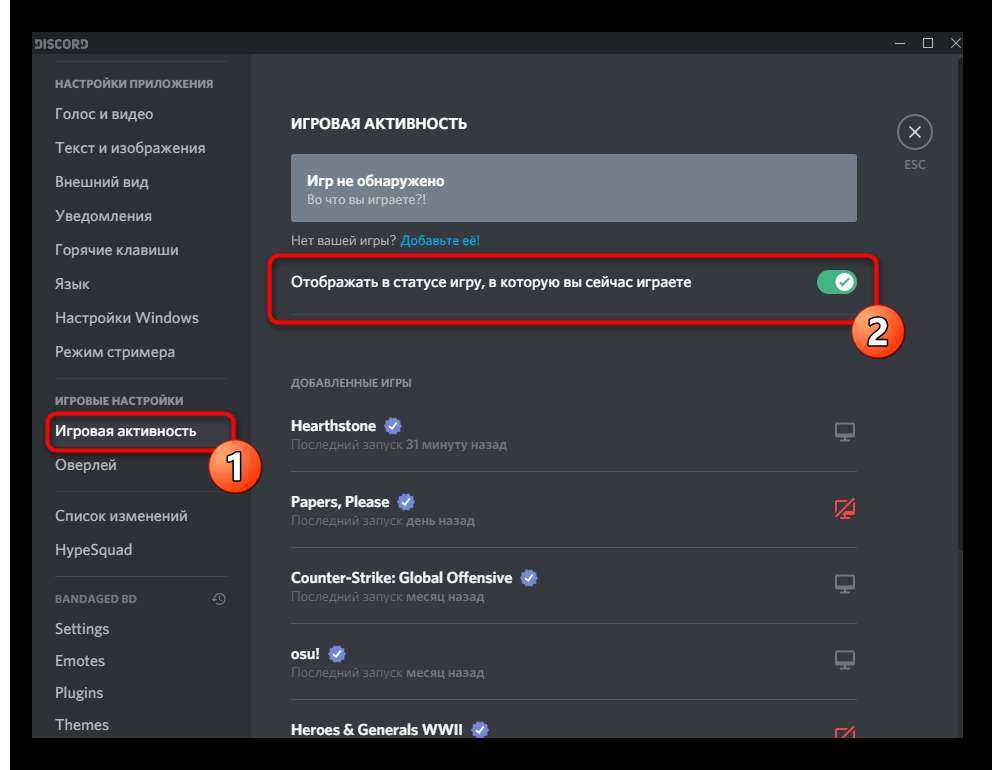Viewport: 995px width, 770px height.
Task: Open 'Уведомления' settings
Action: 103,216
